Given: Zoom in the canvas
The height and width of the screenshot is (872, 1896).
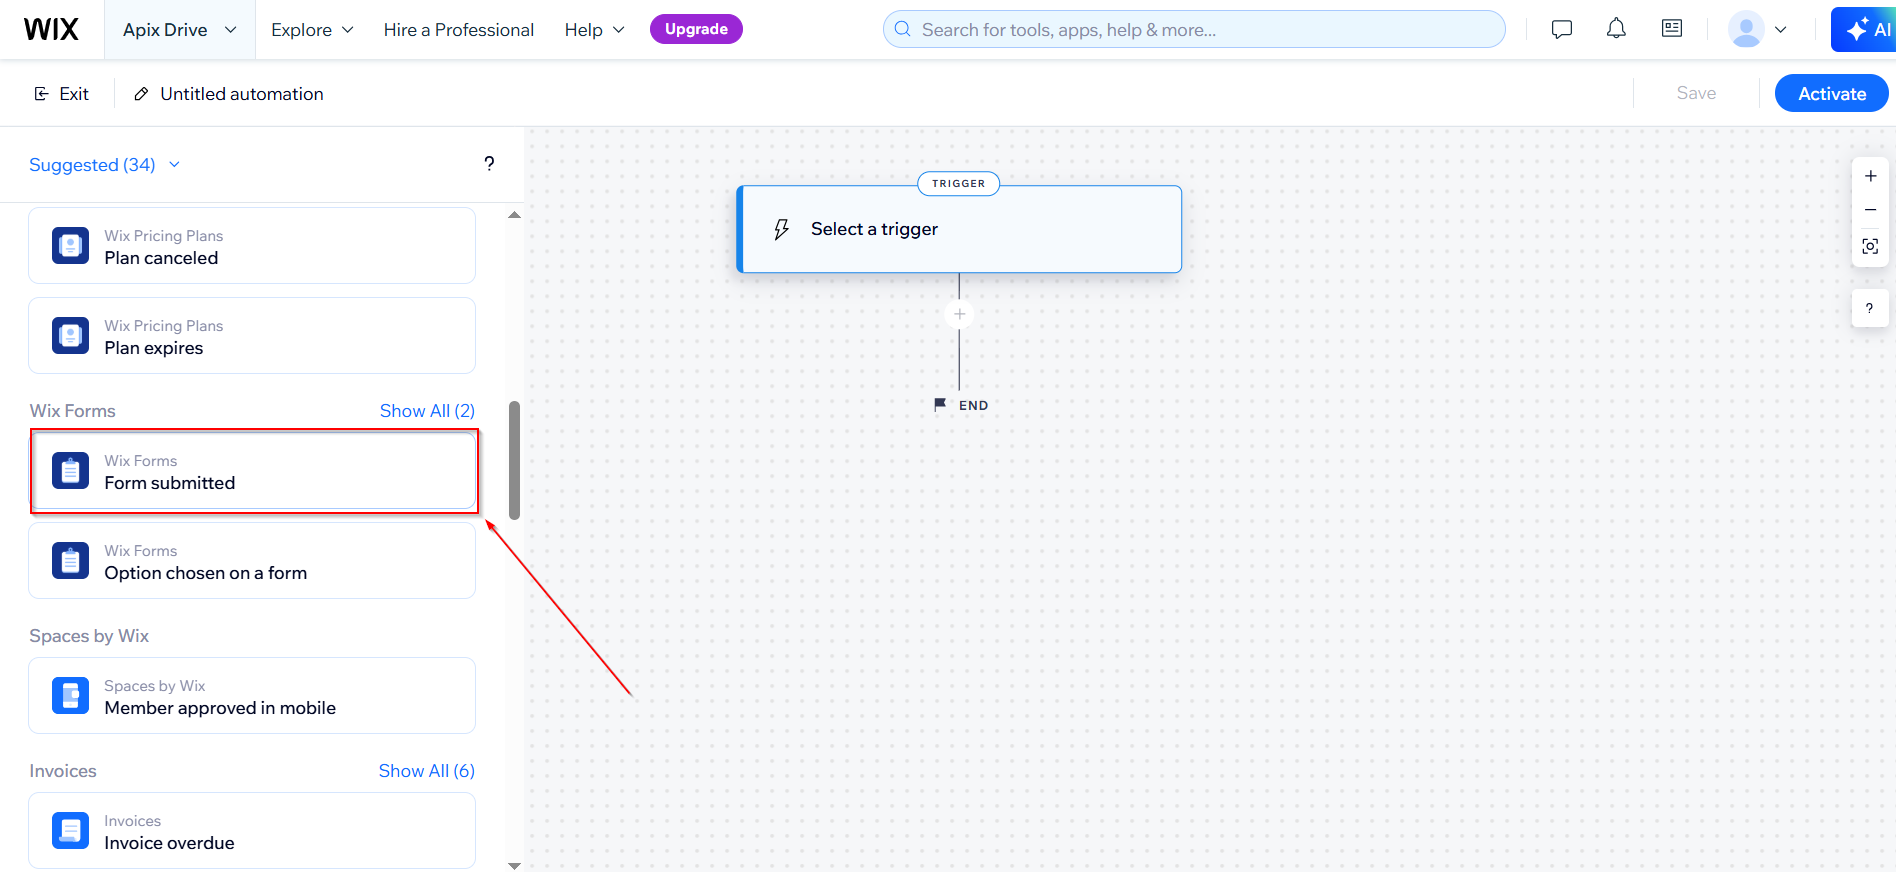Looking at the screenshot, I should pyautogui.click(x=1870, y=176).
